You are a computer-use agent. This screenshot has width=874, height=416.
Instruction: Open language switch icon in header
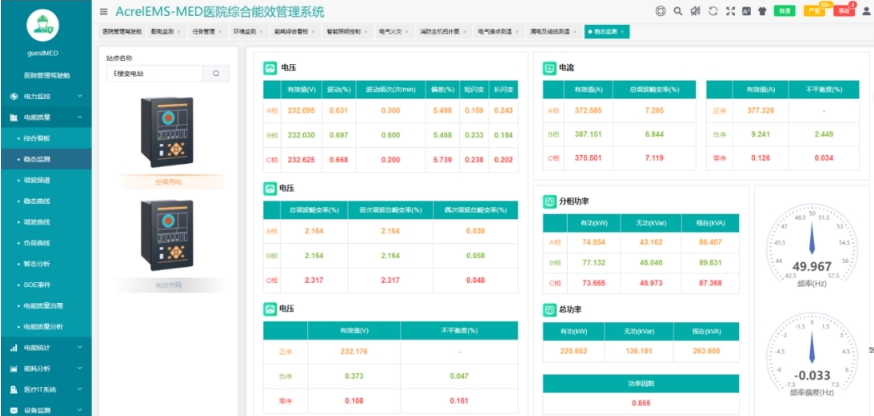(x=746, y=11)
